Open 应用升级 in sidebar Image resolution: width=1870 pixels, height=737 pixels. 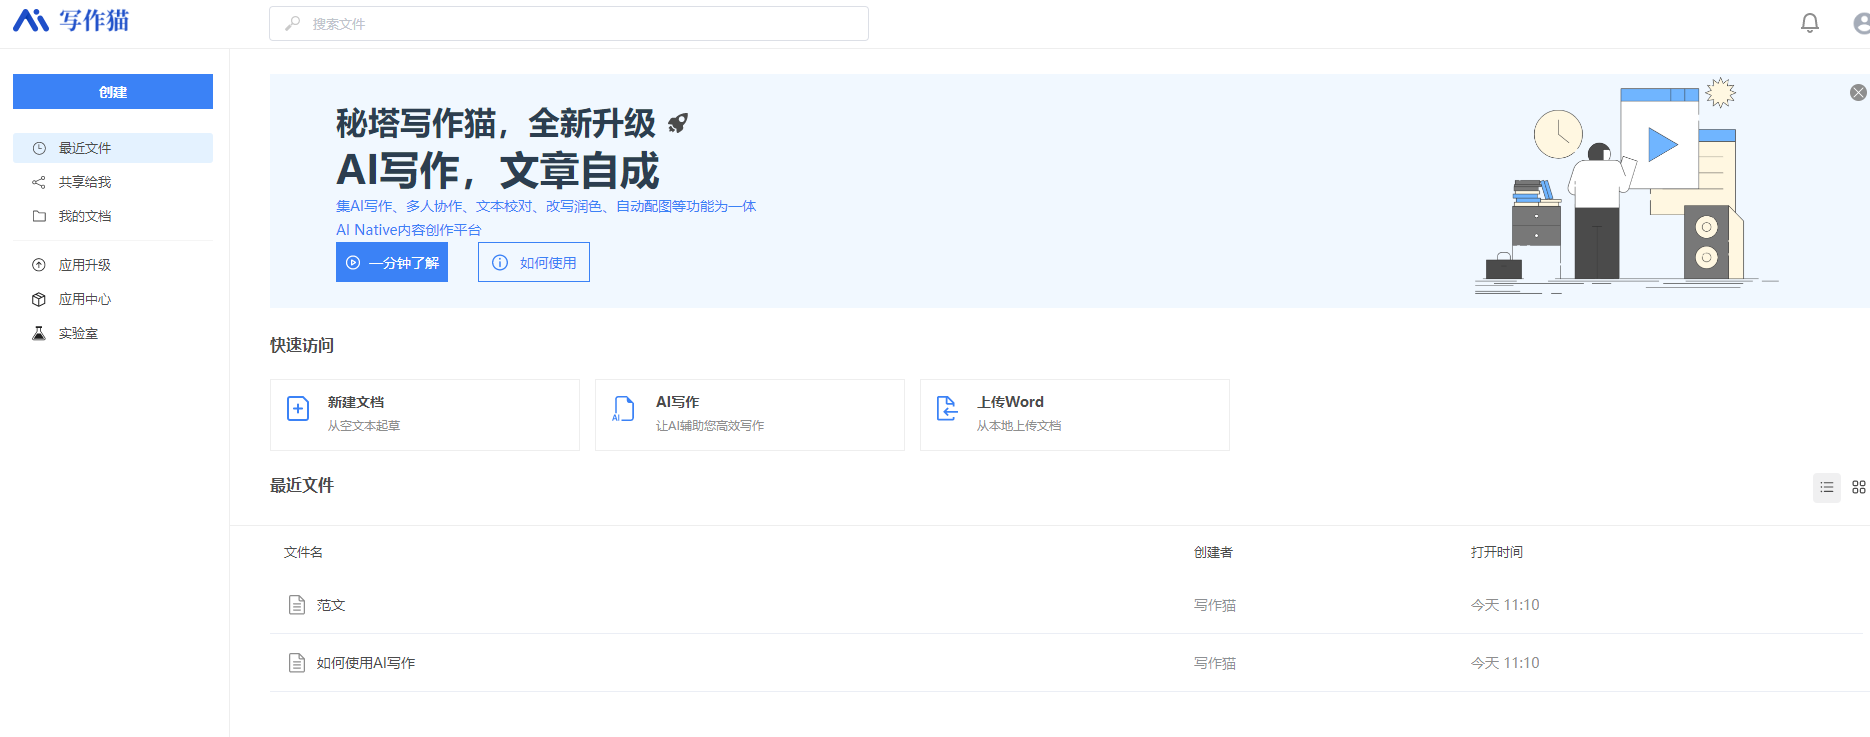tap(85, 265)
